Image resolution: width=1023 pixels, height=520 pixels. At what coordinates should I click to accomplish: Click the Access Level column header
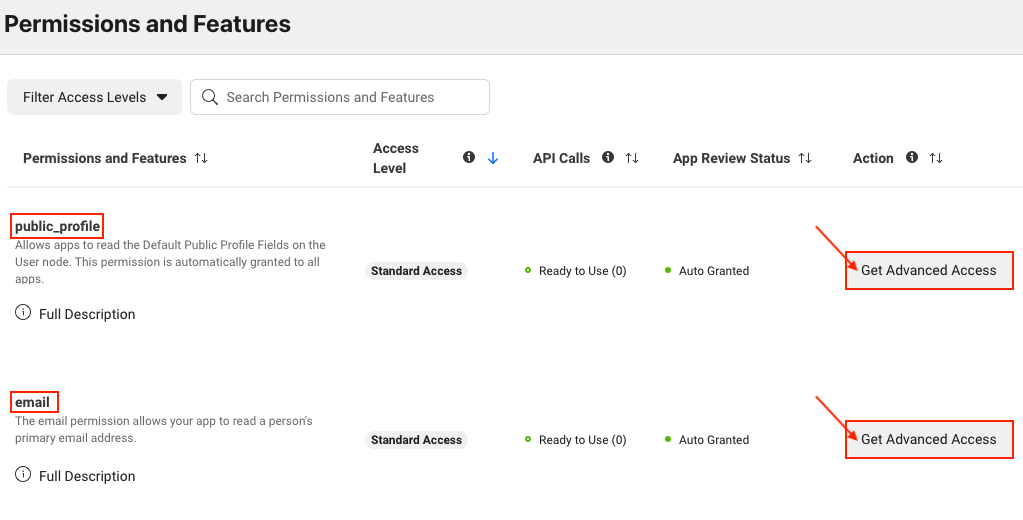tap(396, 158)
